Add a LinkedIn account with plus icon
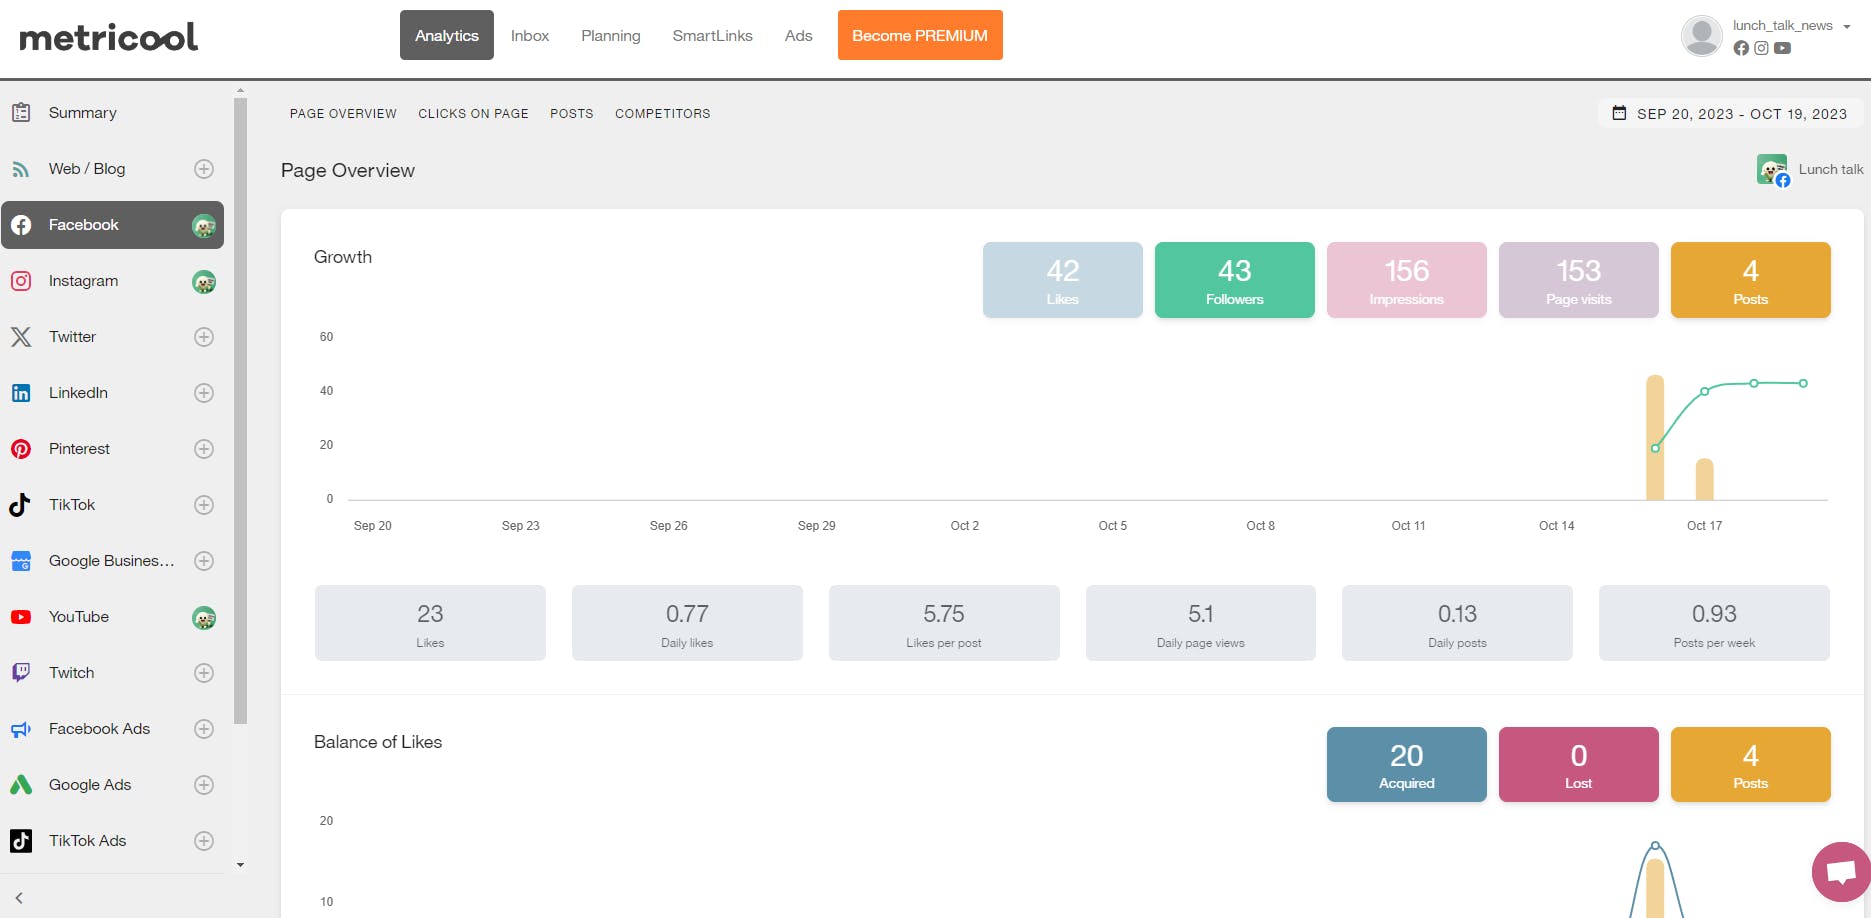The width and height of the screenshot is (1871, 918). 204,393
